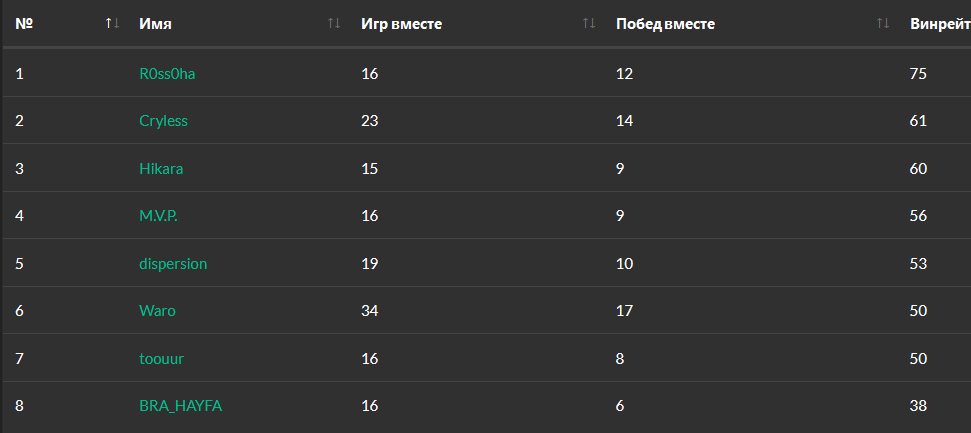Open Waro player link
Image resolution: width=971 pixels, height=433 pixels.
click(x=157, y=310)
